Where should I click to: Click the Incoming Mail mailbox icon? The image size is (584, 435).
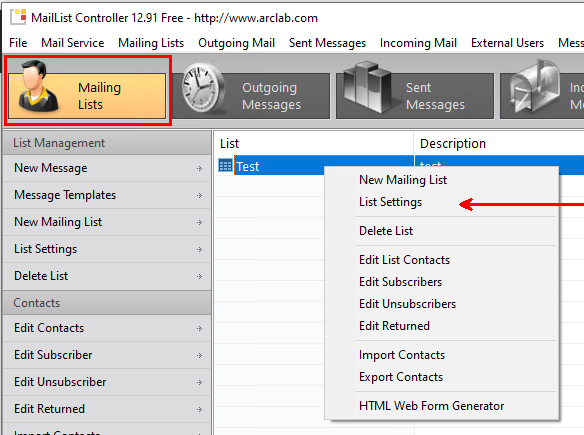pyautogui.click(x=535, y=87)
